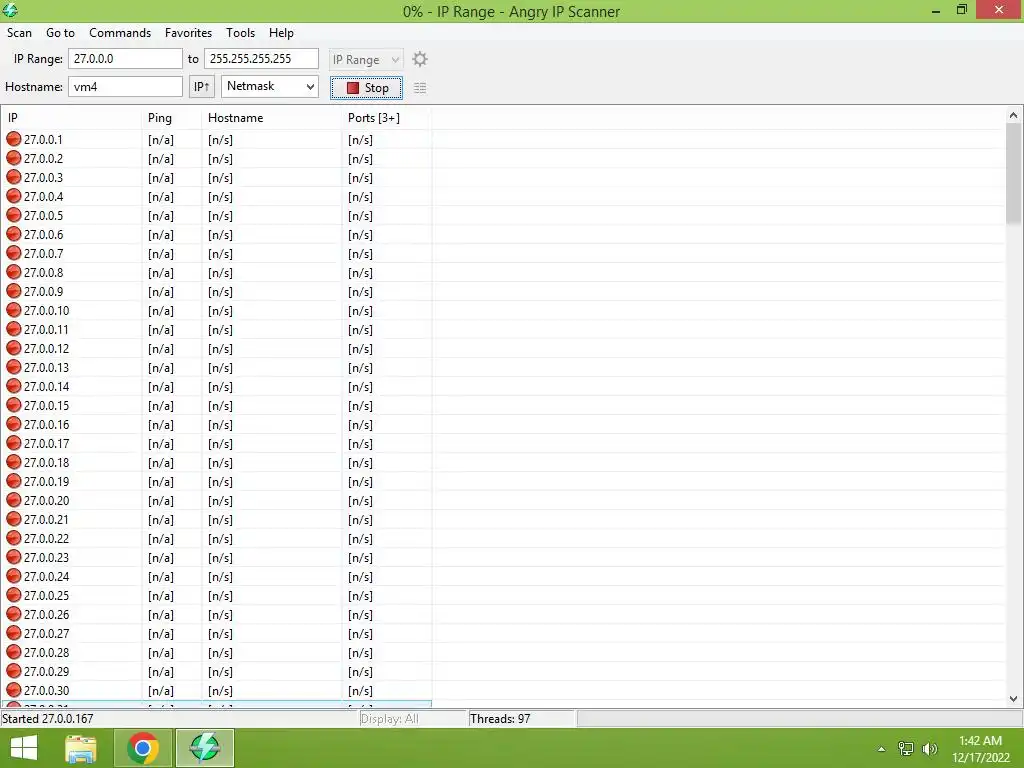Click the red status icon for 27.0.0.7

tap(14, 253)
